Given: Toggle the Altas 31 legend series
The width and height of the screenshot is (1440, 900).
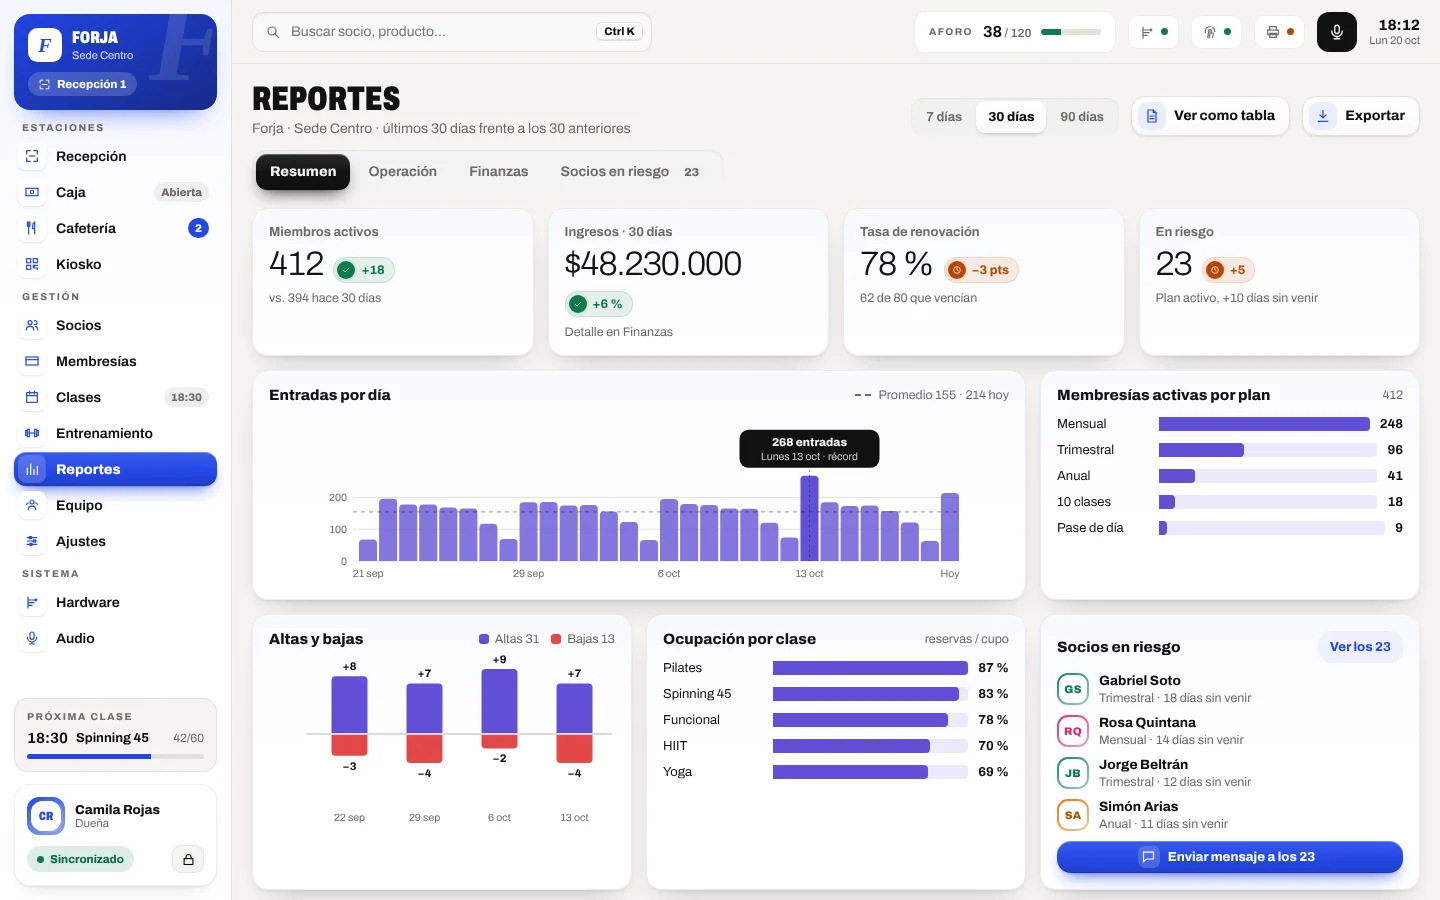Looking at the screenshot, I should tap(509, 639).
